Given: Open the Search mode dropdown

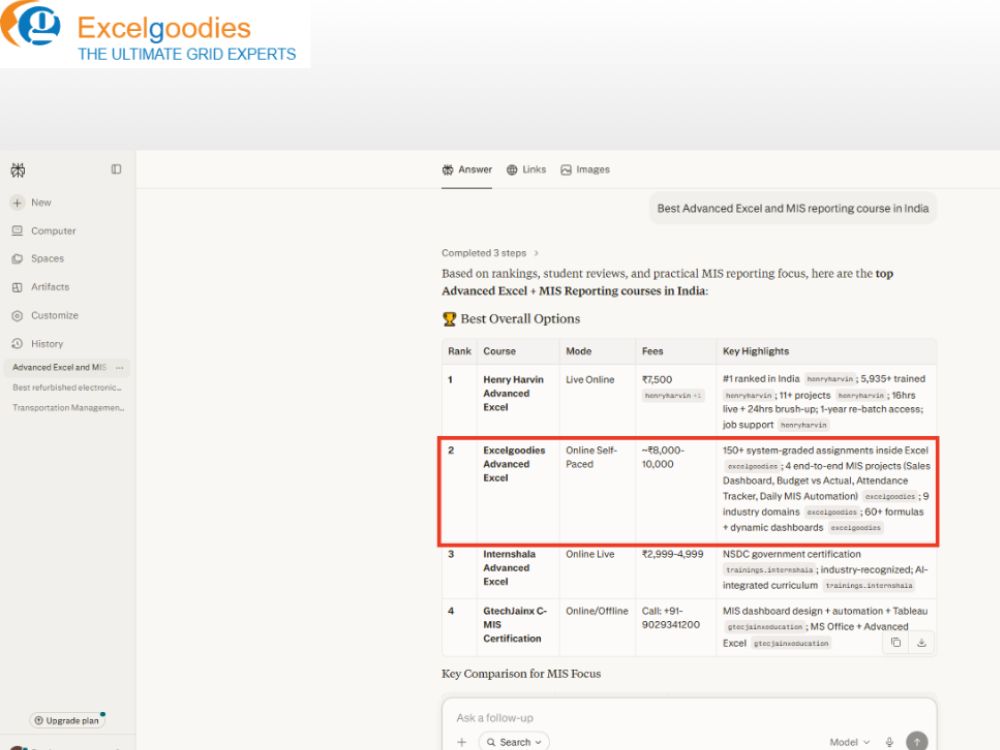Looking at the screenshot, I should tap(514, 742).
